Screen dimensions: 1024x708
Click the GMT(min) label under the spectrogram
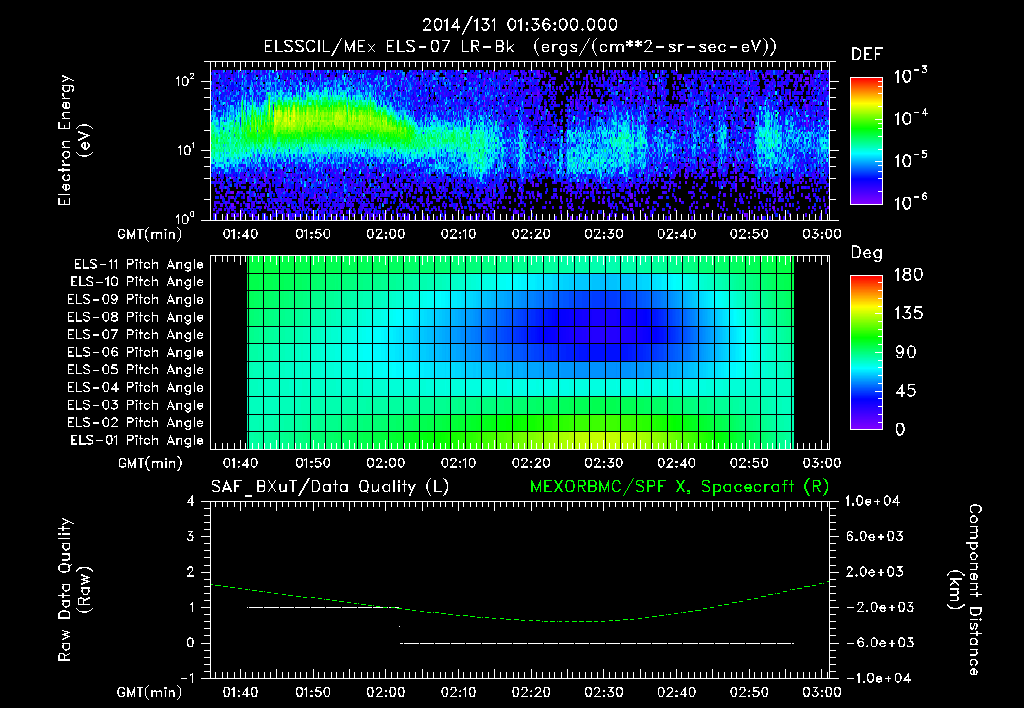click(x=149, y=234)
